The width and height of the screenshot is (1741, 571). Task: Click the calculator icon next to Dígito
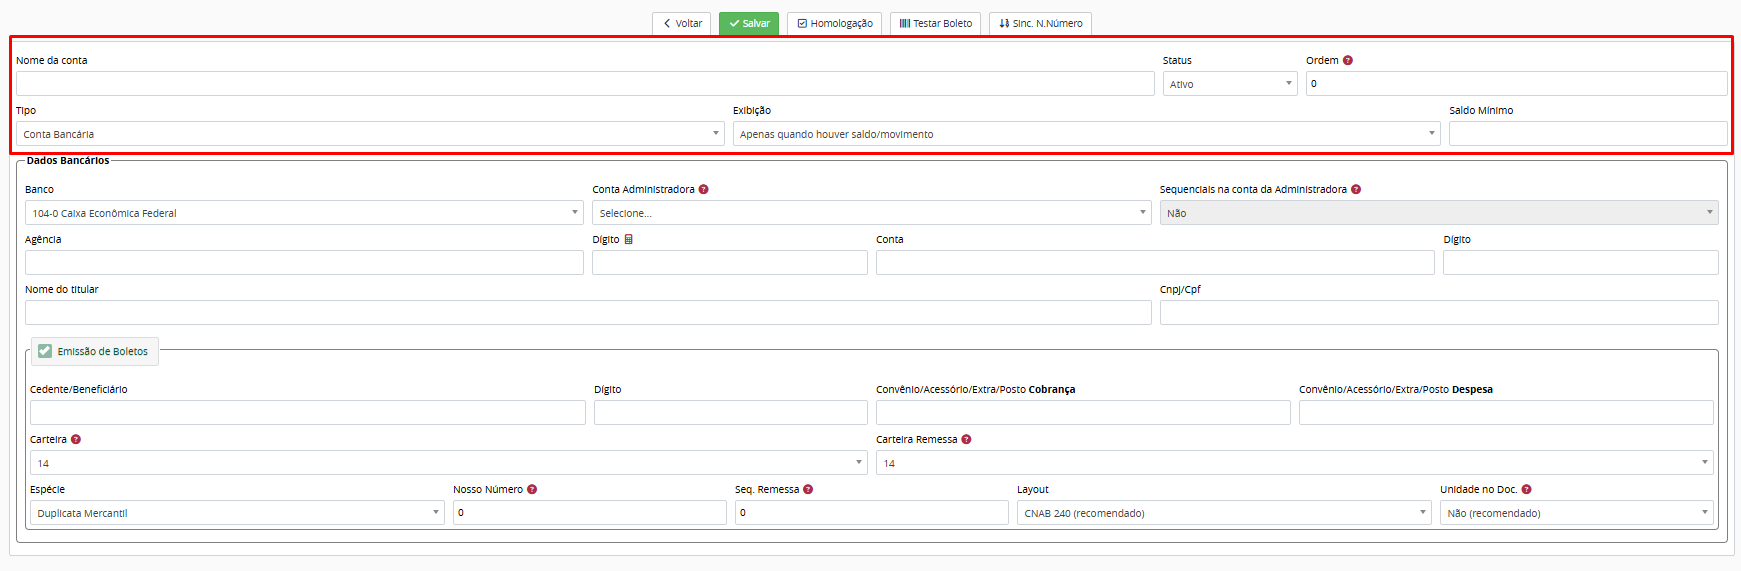click(x=628, y=239)
